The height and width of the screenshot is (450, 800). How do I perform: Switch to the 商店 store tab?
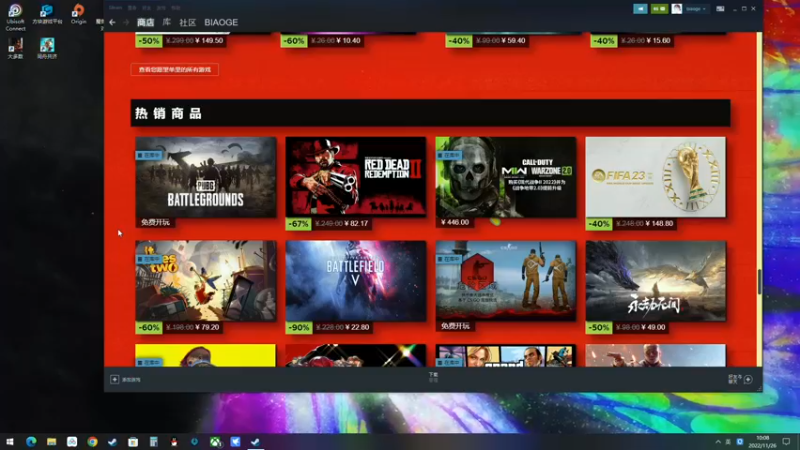click(x=145, y=22)
